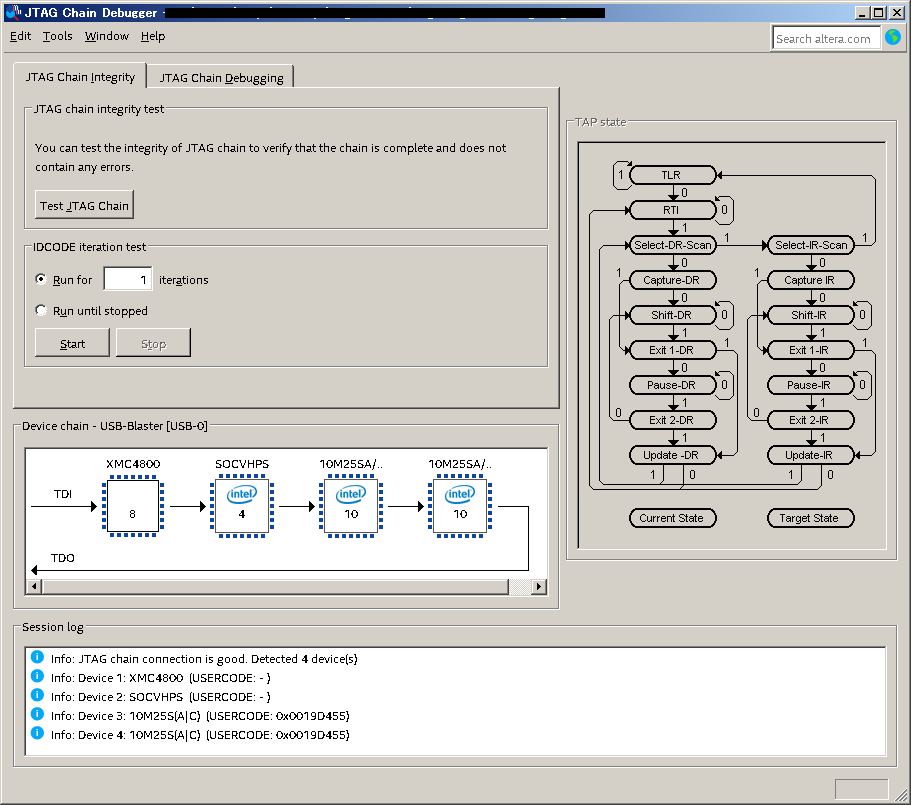Click info icon for 'JTAG chain connection is good' log

coord(37,657)
